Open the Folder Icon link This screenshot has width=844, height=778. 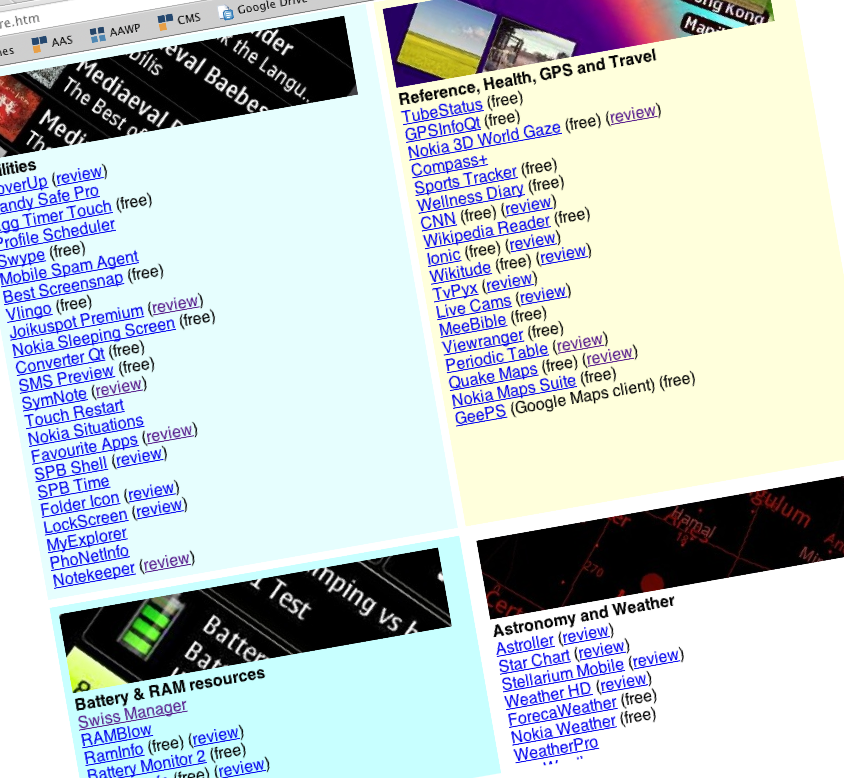[80, 504]
